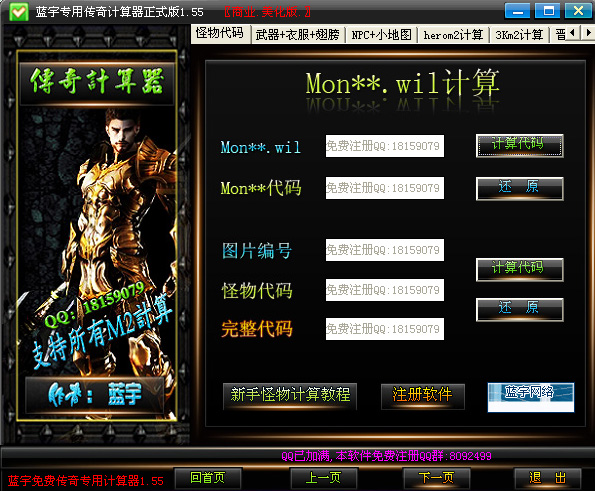Viewport: 595px width, 491px height.
Task: Open the 新手怪物计算教程 tutorial
Action: click(290, 396)
